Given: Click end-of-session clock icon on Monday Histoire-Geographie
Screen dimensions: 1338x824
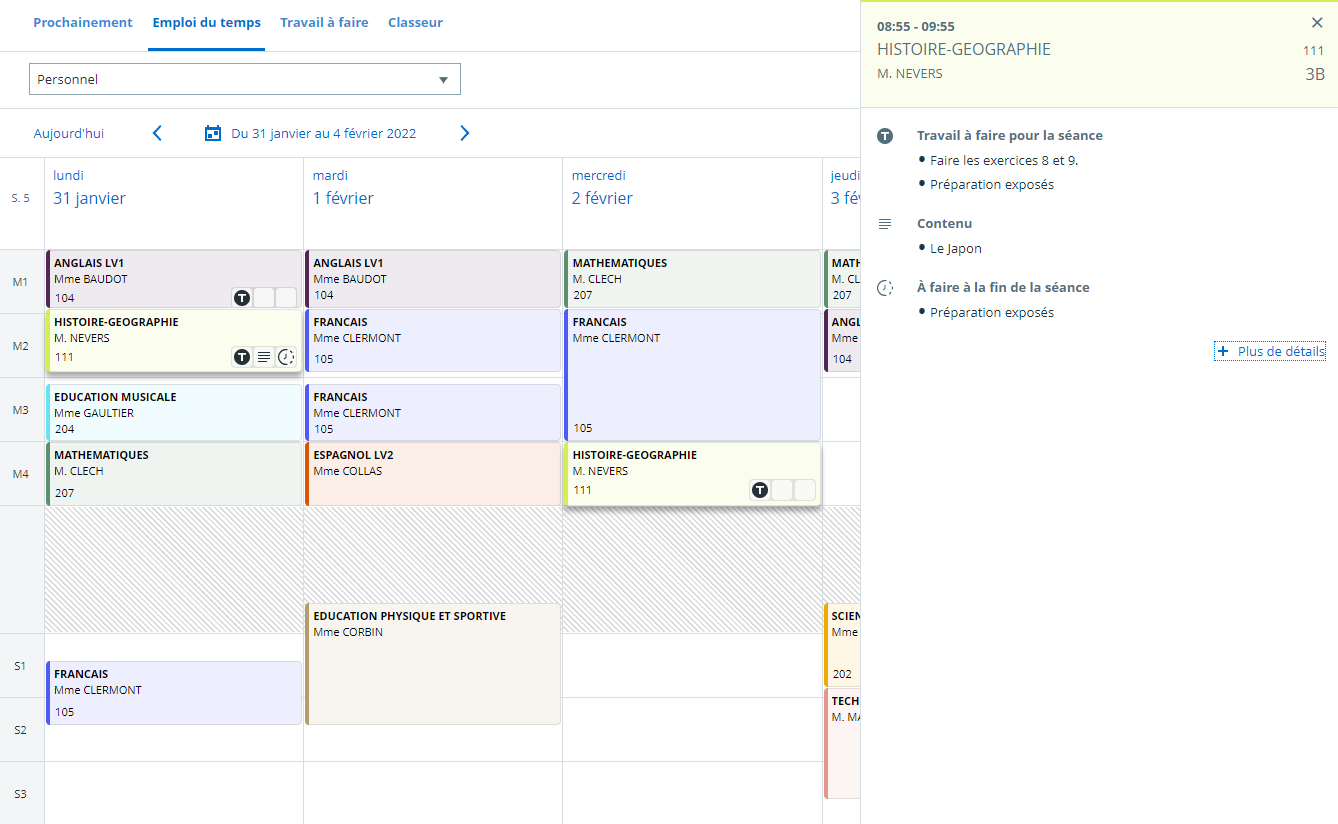Looking at the screenshot, I should (x=286, y=357).
